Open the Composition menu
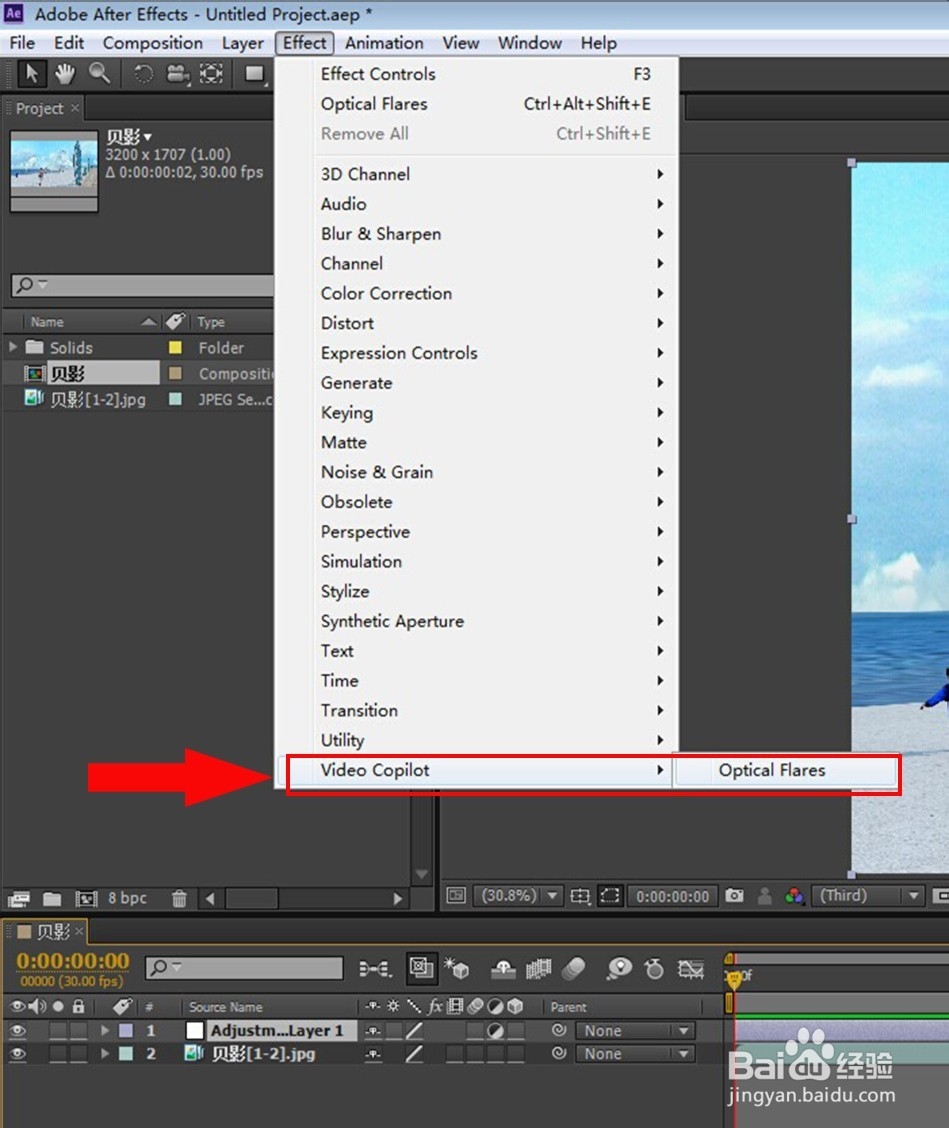The height and width of the screenshot is (1128, 949). click(x=153, y=43)
